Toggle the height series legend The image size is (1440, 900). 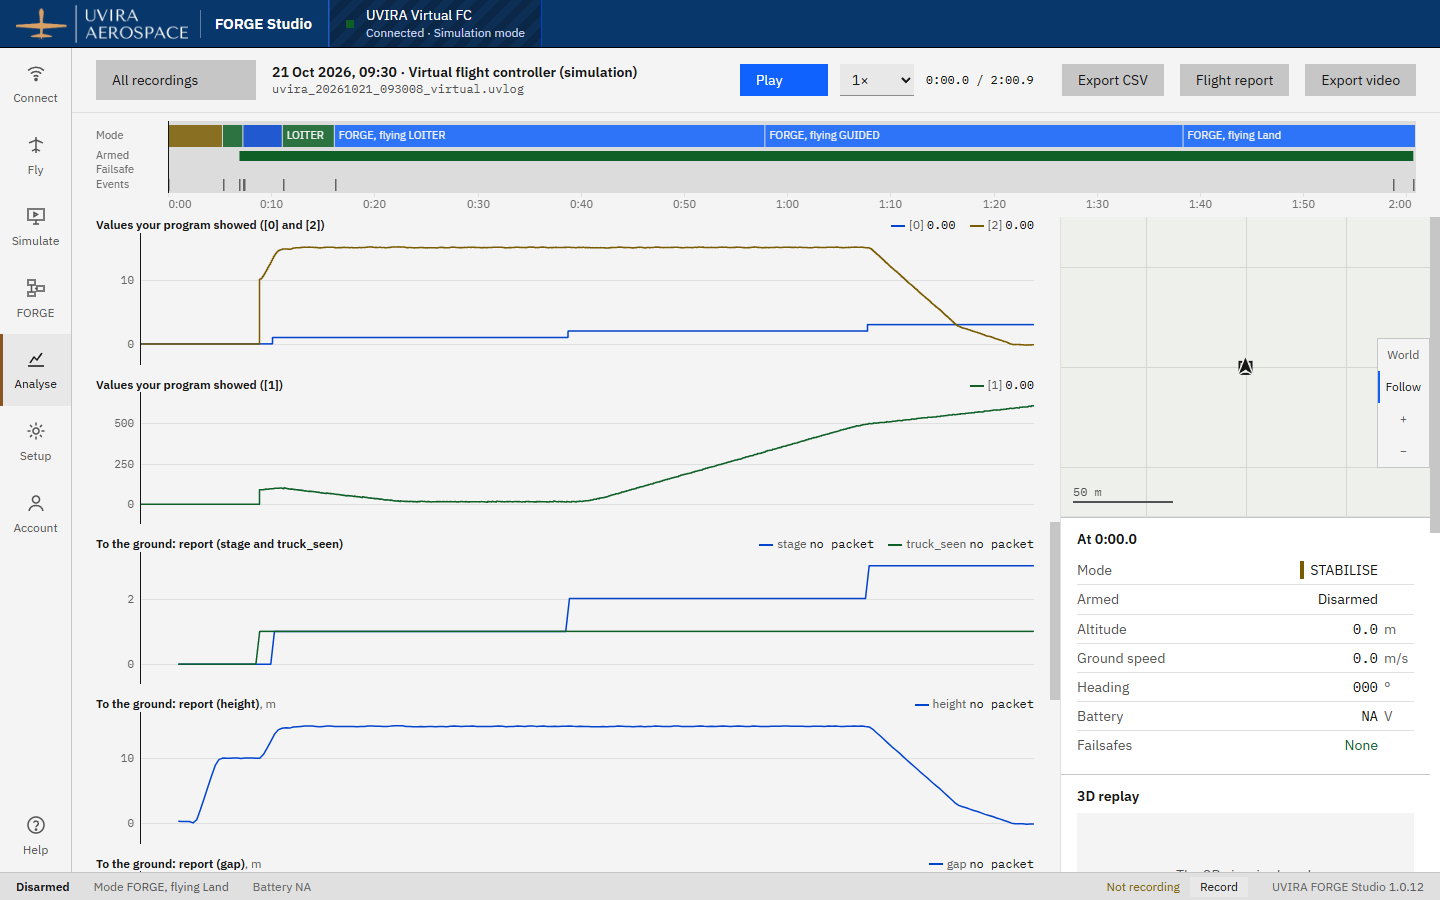pos(974,704)
